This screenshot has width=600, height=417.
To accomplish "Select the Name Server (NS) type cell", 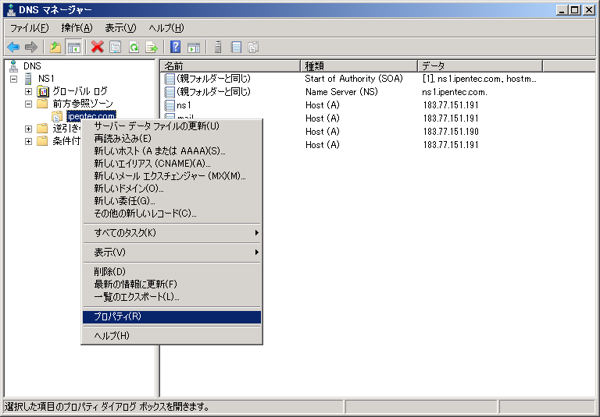I will pyautogui.click(x=341, y=92).
